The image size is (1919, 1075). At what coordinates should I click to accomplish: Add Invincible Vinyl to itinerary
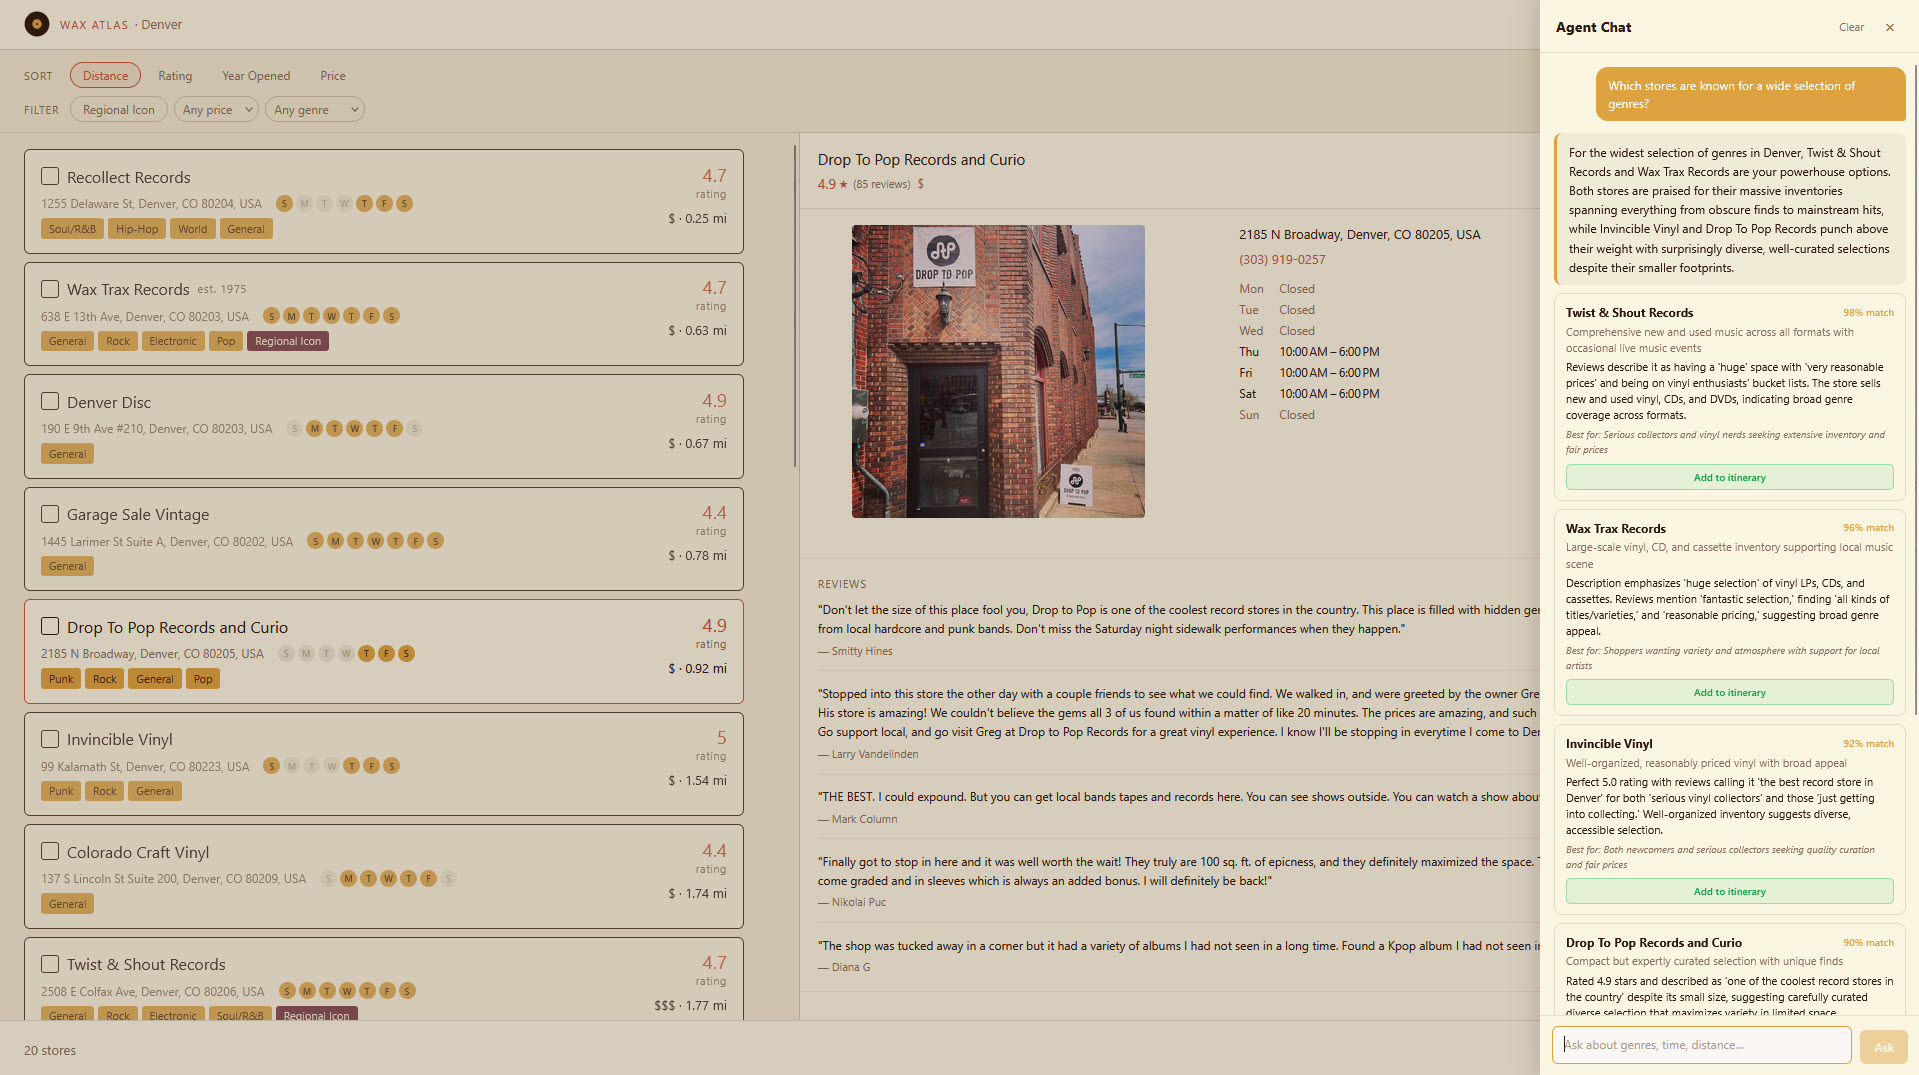[1729, 892]
